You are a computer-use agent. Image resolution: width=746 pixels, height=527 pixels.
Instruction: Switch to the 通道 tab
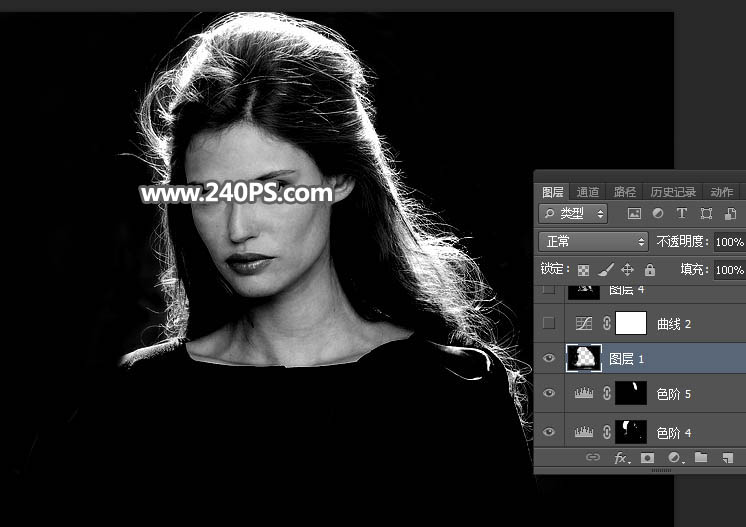point(588,192)
